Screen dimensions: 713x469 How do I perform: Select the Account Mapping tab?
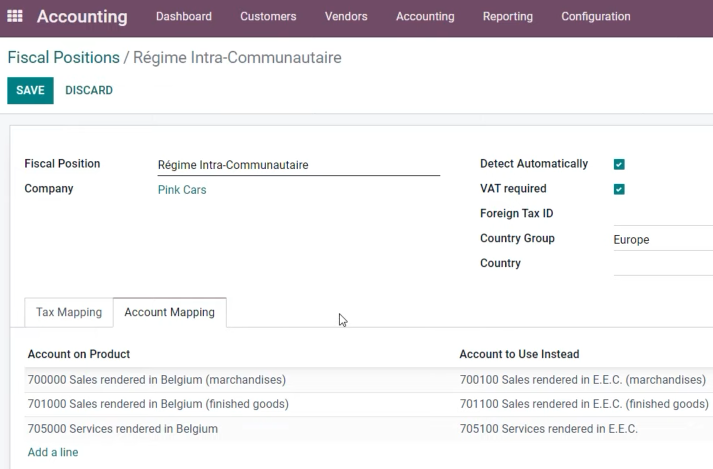coord(170,313)
